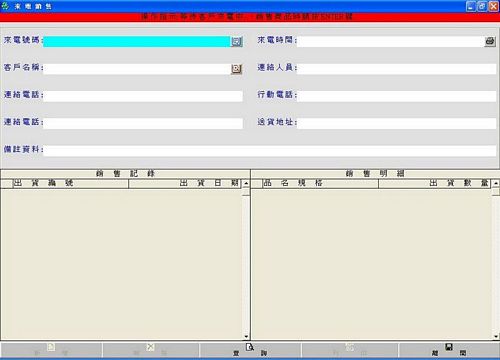Click the 離開 exit button with disk icon
500x360 pixels.
pos(449,350)
